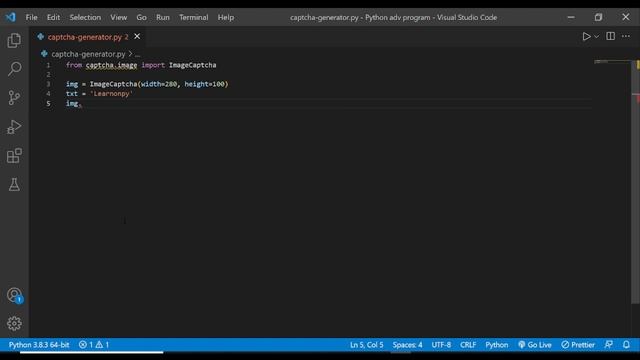Open the Go menu
The image size is (640, 360).
tap(141, 17)
